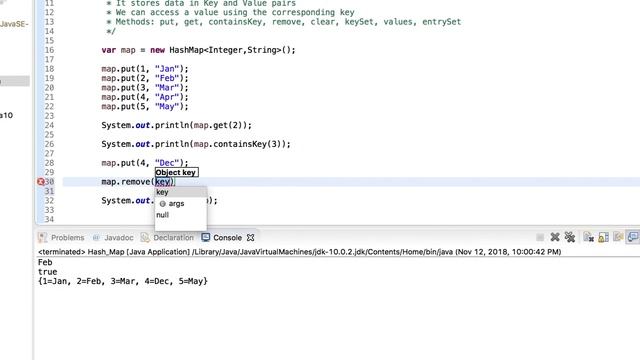The height and width of the screenshot is (360, 640).
Task: Click the map.put(3, "Mar") line
Action: (x=145, y=88)
